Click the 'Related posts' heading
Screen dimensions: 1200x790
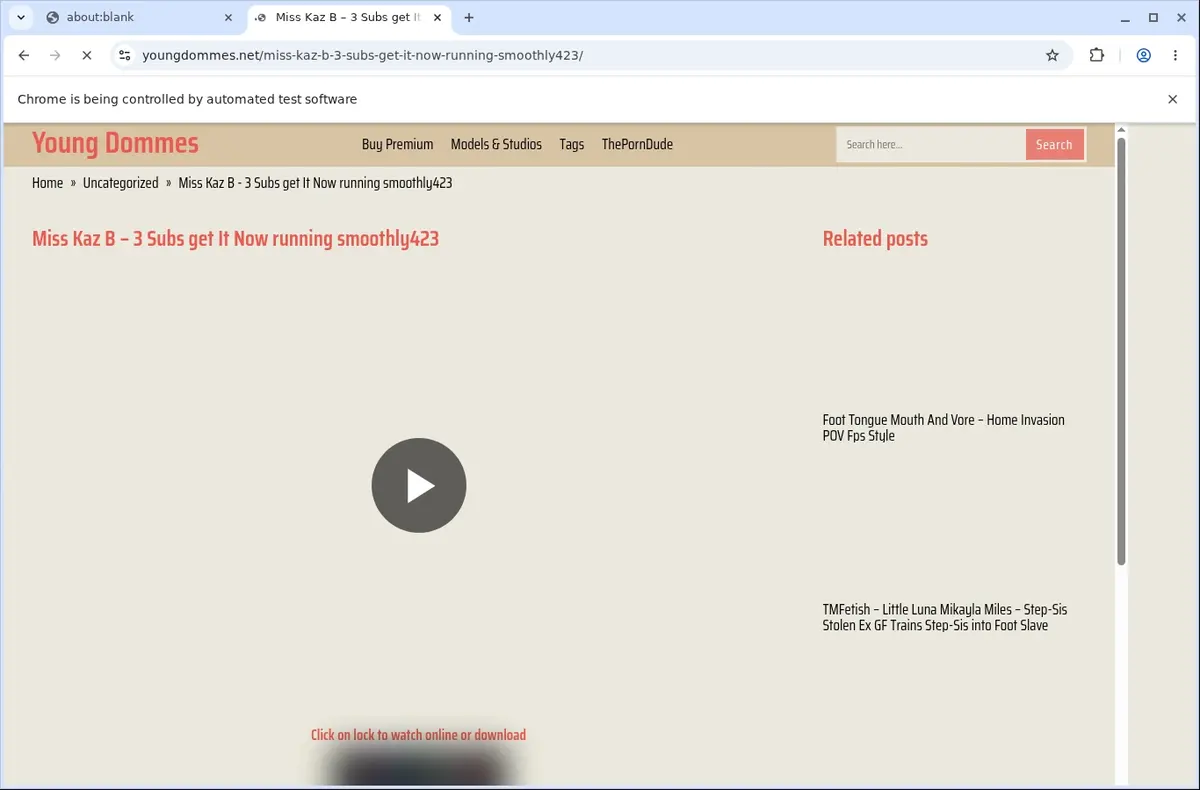point(875,238)
